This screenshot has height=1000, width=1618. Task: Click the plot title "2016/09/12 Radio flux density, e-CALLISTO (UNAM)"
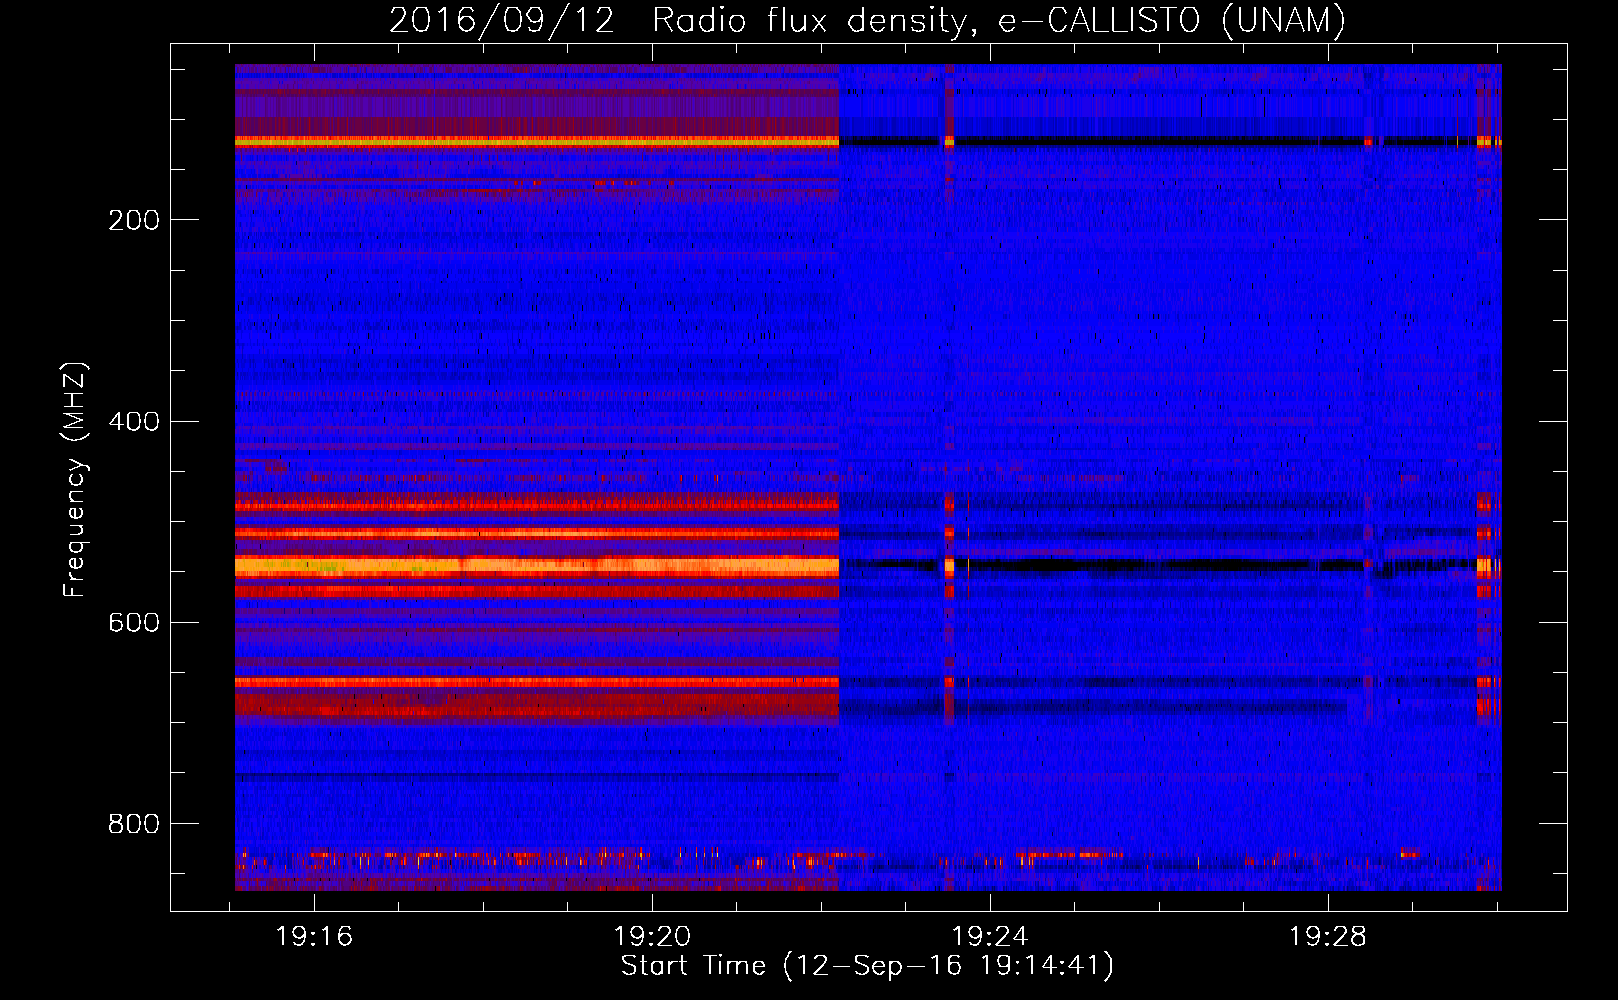(867, 20)
